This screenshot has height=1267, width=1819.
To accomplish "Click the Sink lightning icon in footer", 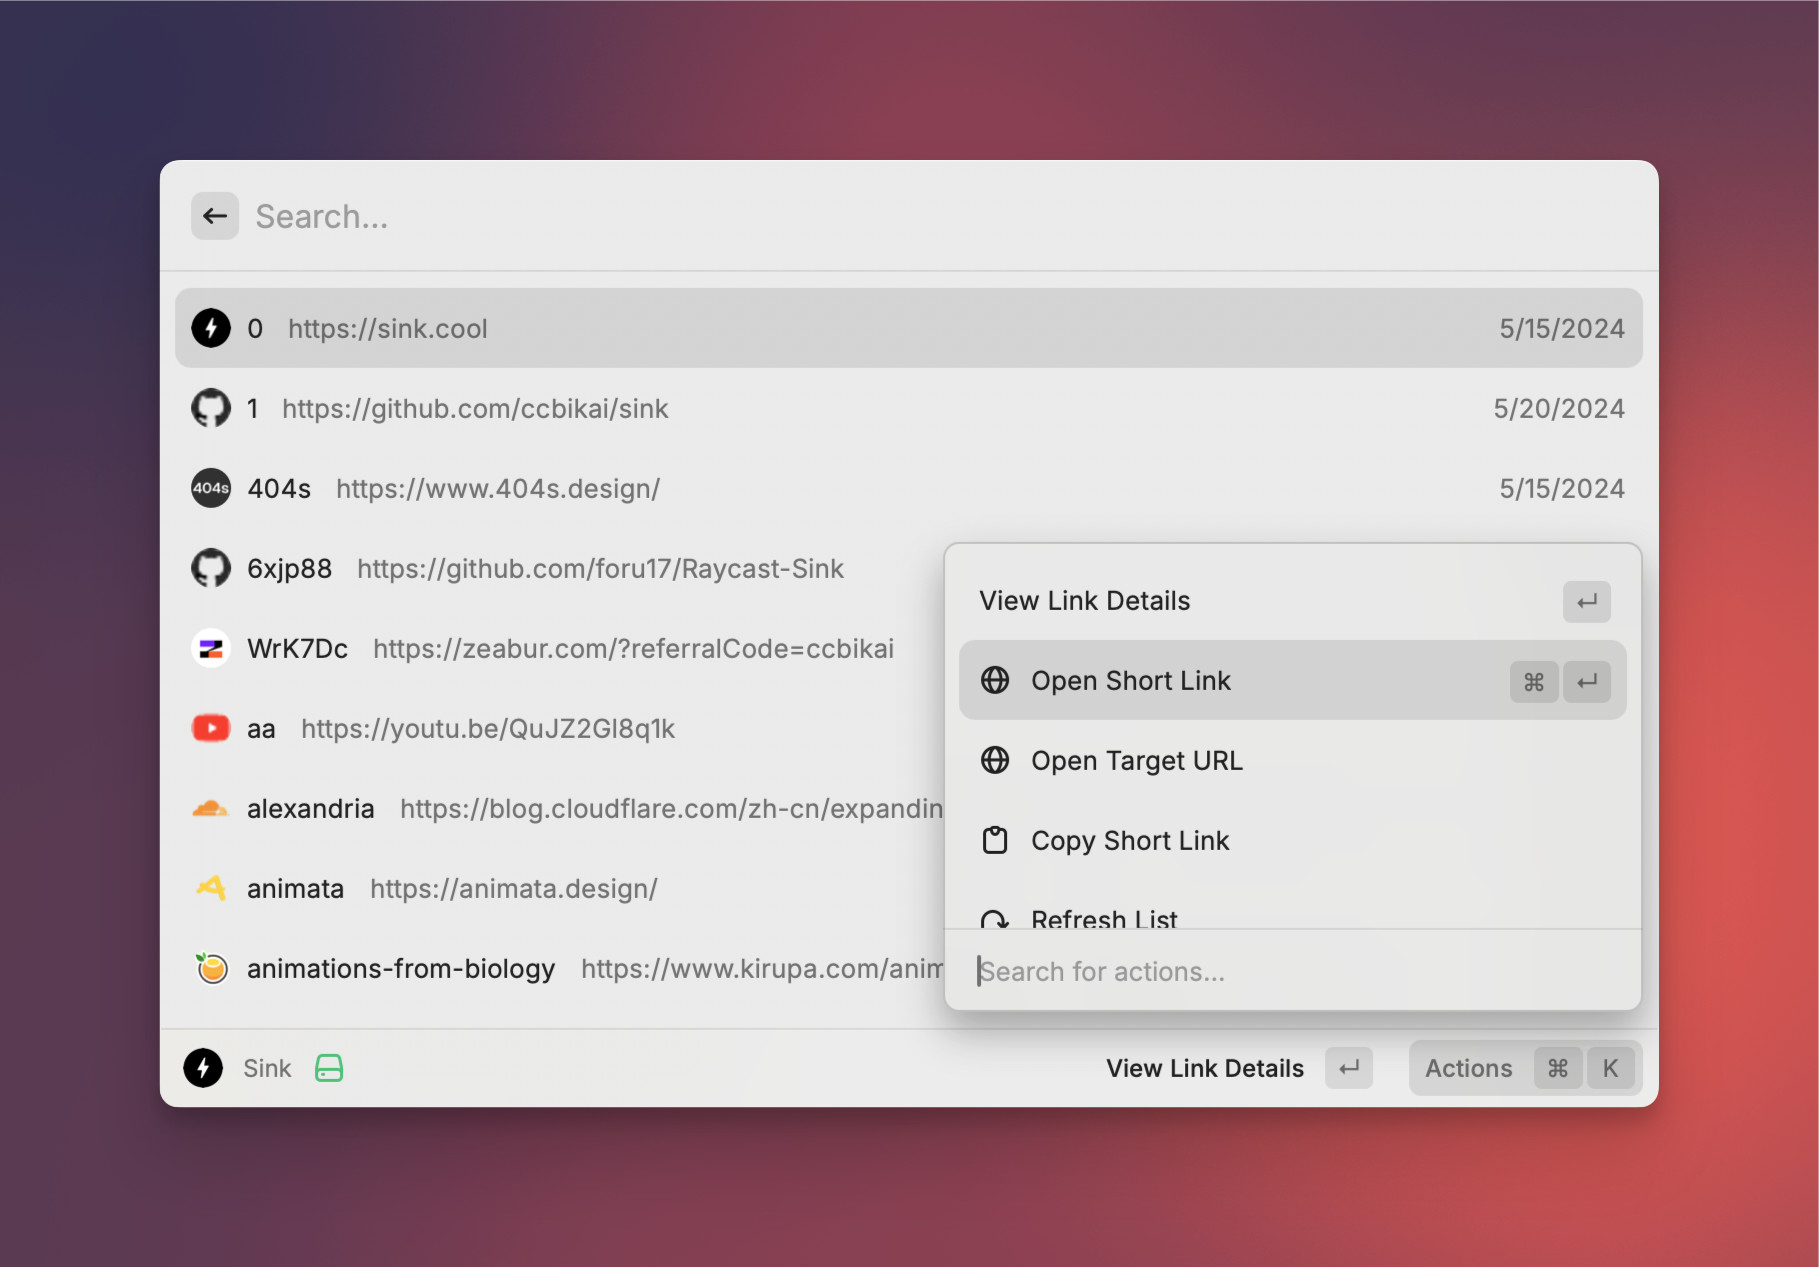I will [x=203, y=1068].
